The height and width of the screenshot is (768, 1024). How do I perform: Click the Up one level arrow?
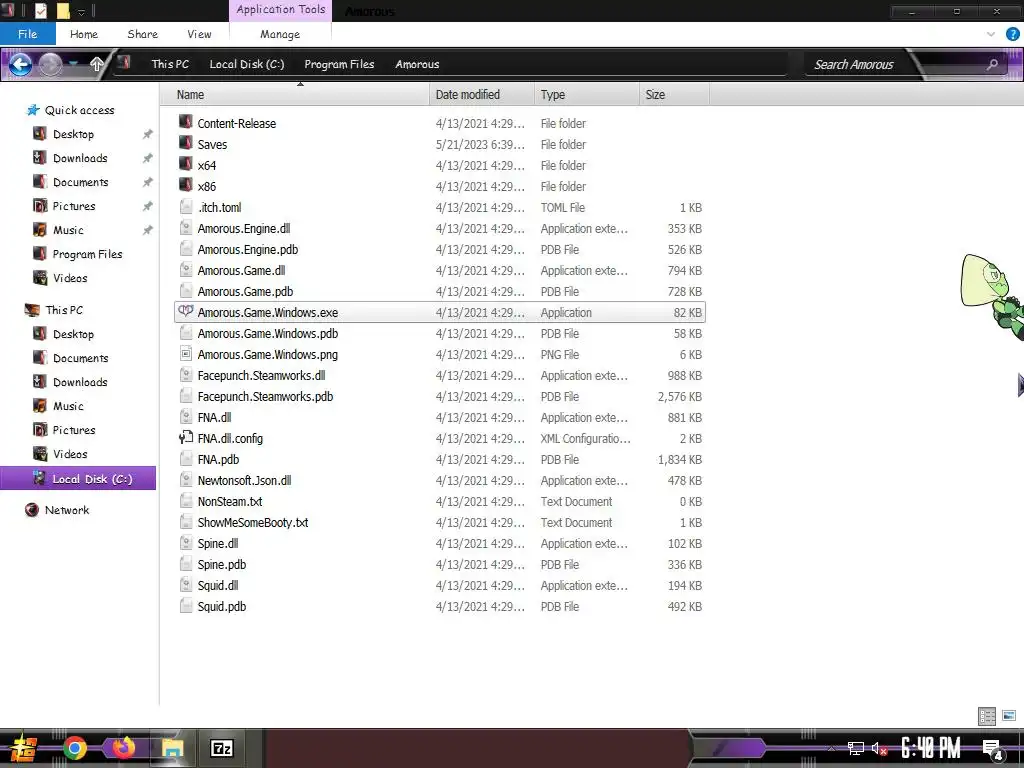(x=97, y=64)
